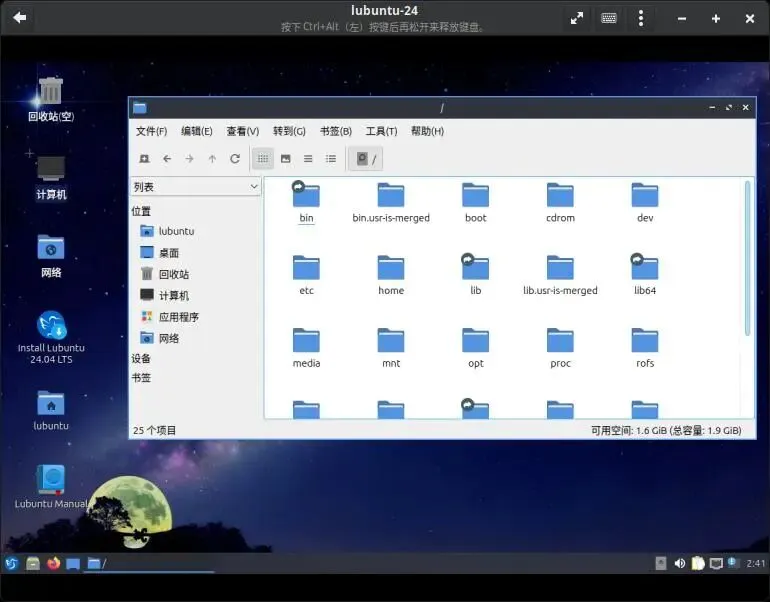Click the taskbar clock
Image resolution: width=770 pixels, height=602 pixels.
coord(756,563)
